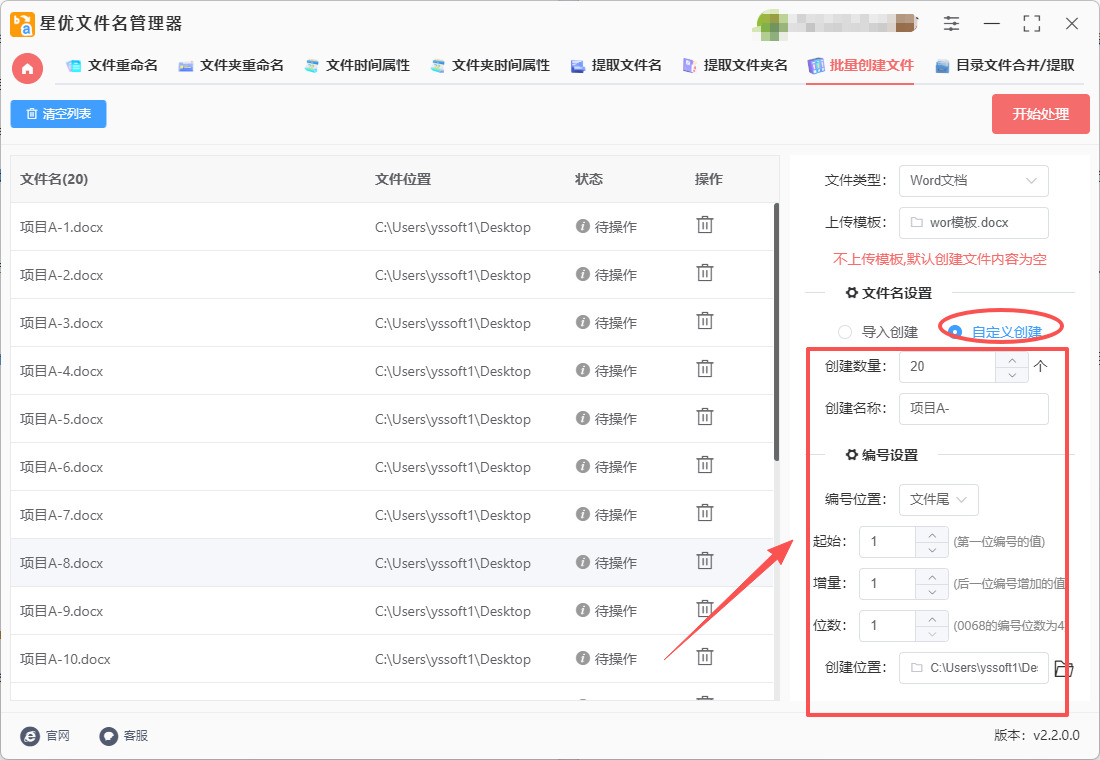Delete the 项目A-2.docx row

(704, 273)
